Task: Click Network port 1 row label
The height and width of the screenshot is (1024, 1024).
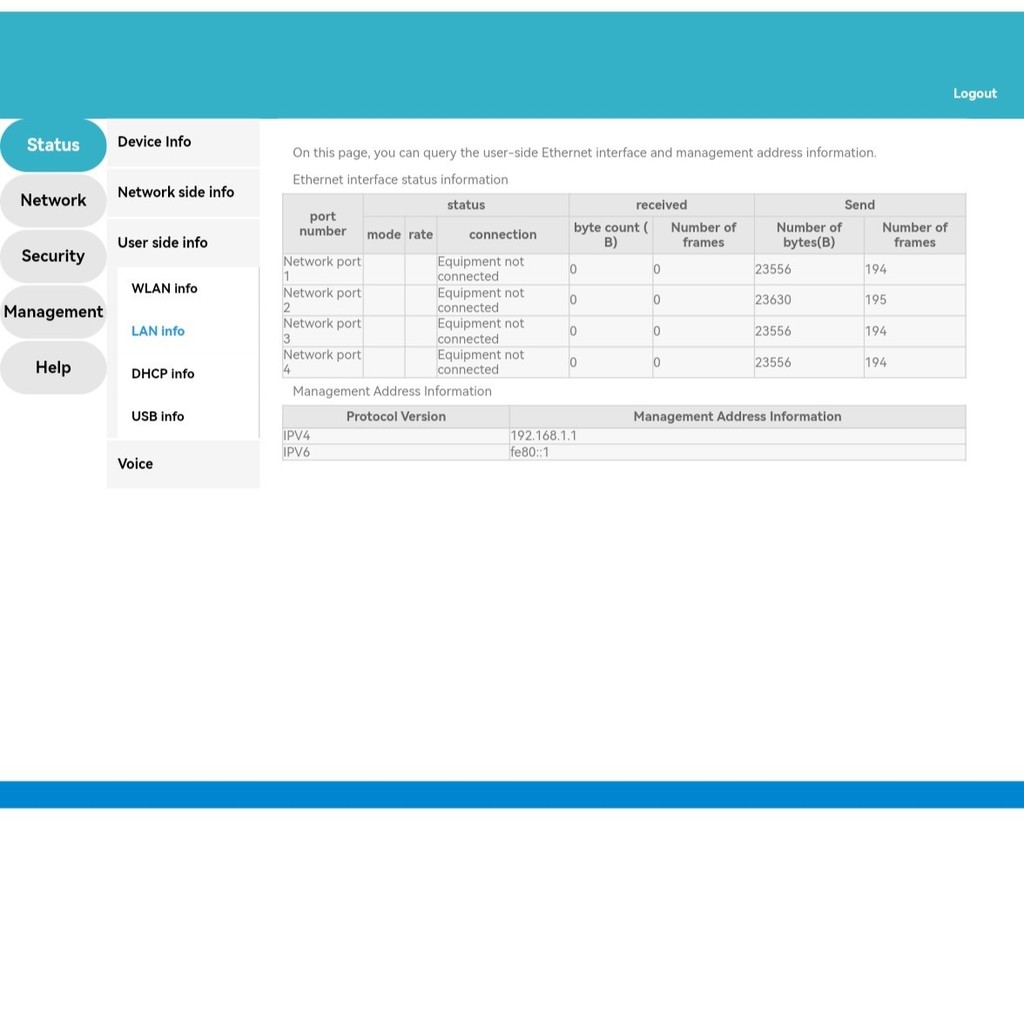Action: tap(322, 269)
